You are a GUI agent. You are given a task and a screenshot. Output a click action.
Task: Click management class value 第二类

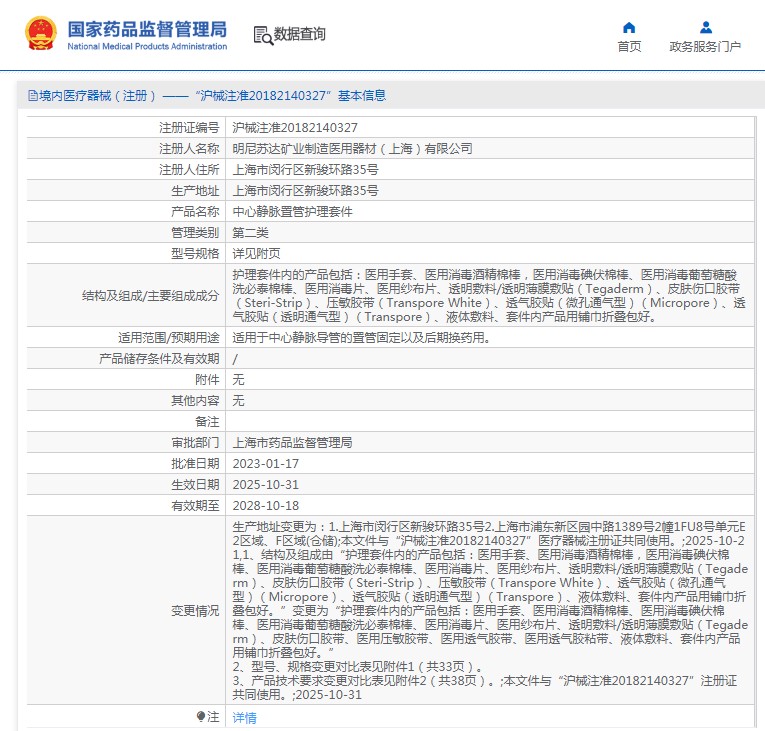[251, 233]
